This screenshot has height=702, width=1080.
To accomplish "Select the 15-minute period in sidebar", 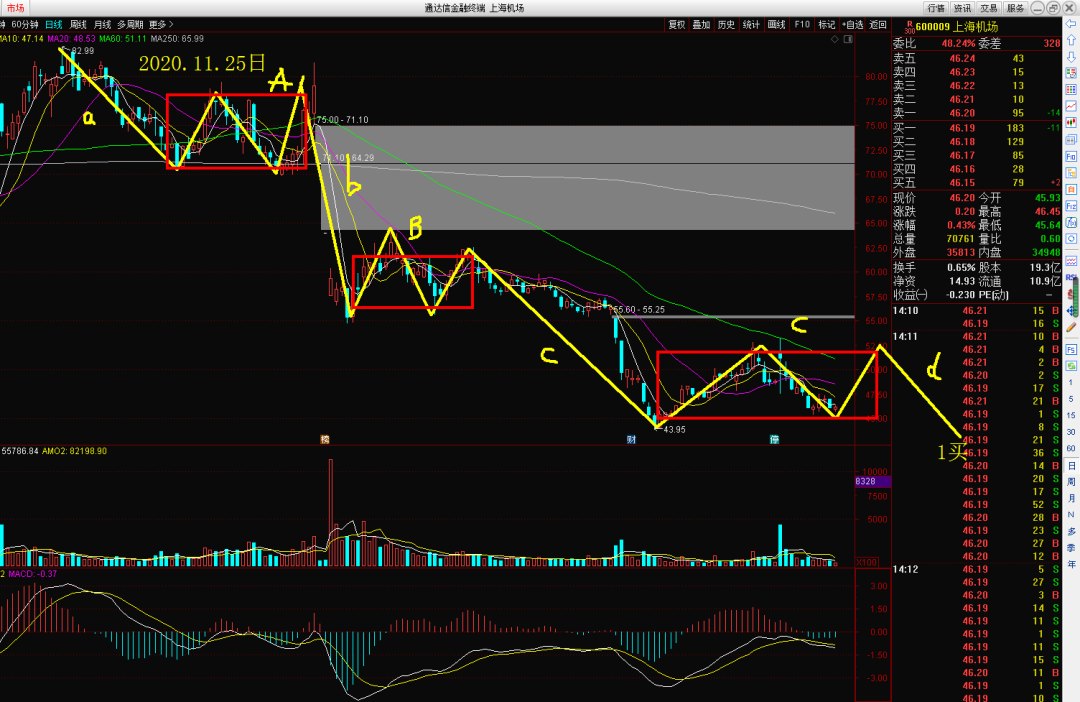I will pos(1071,415).
